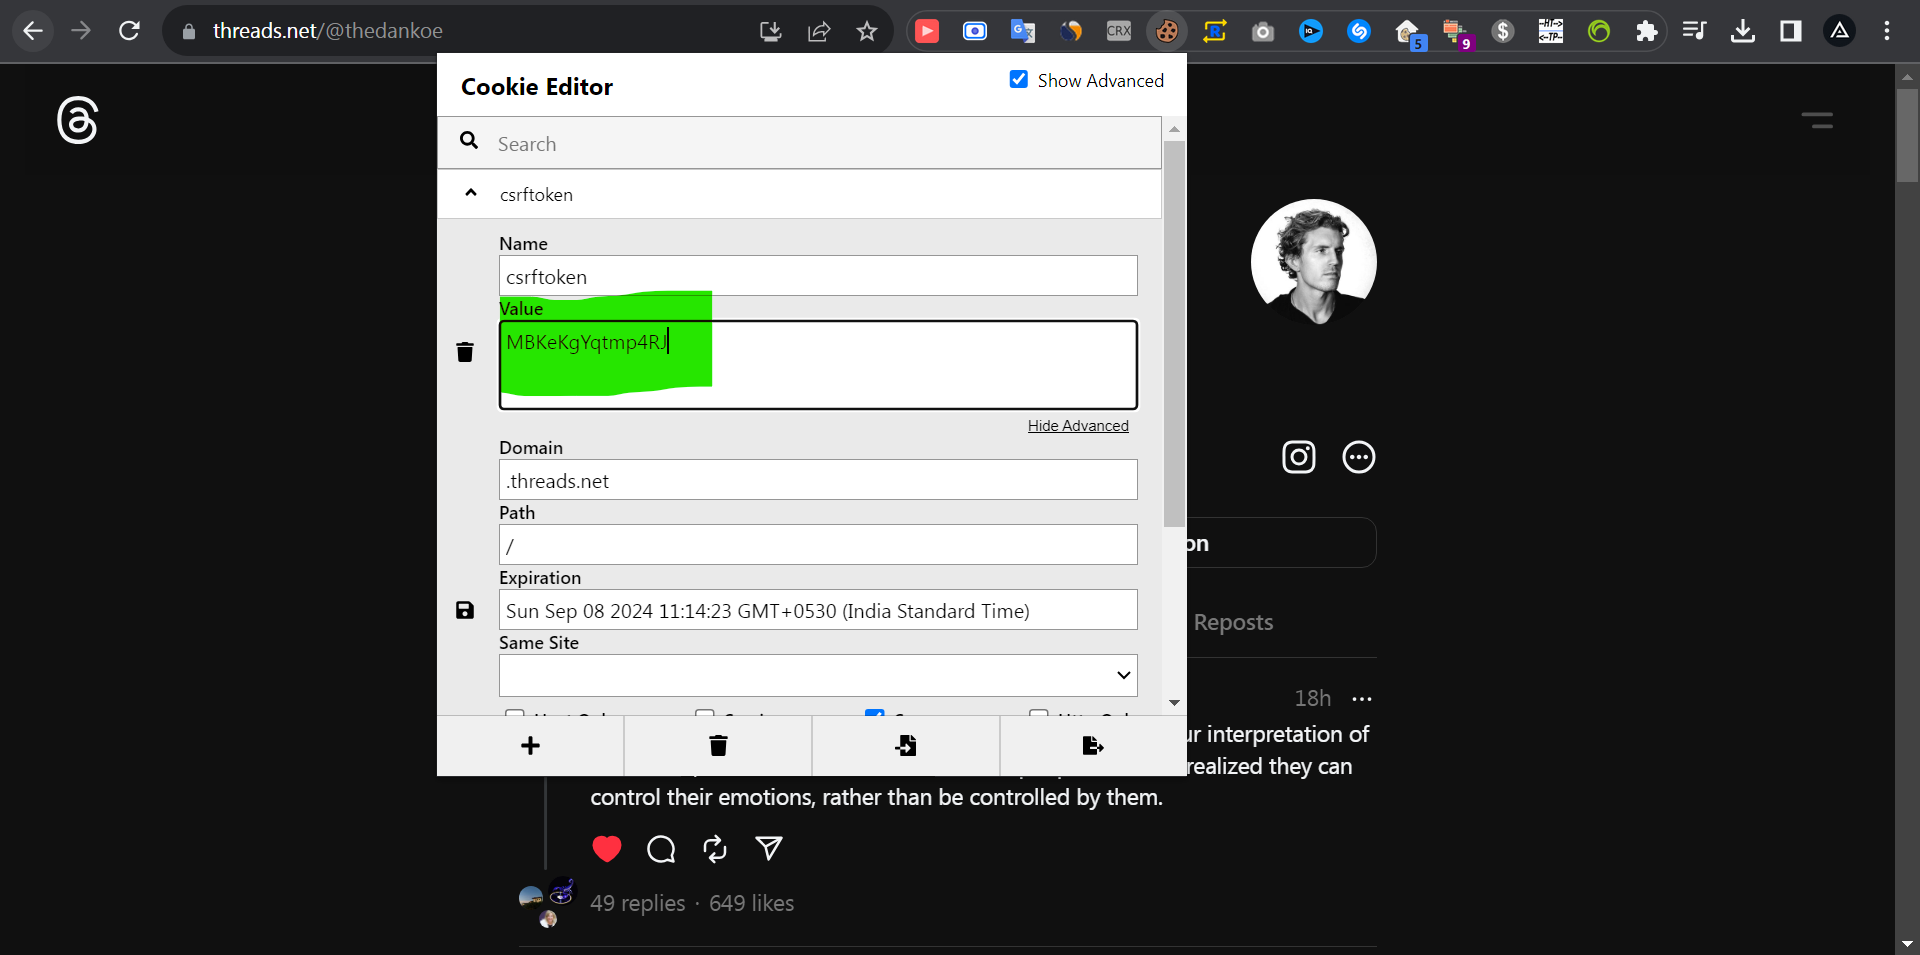Open the Google Translate extension icon

(1023, 31)
